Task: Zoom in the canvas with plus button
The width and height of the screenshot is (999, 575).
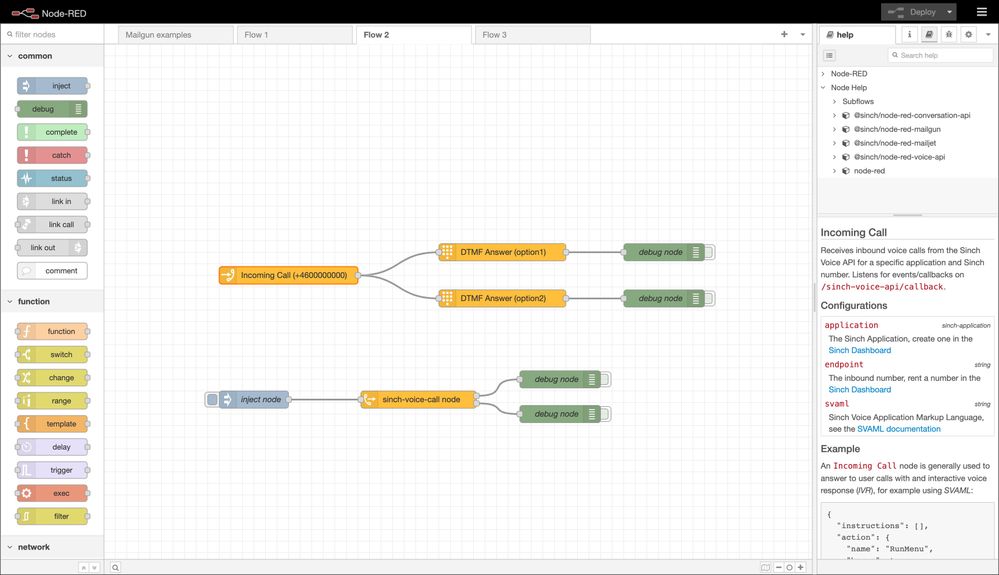Action: (800, 567)
